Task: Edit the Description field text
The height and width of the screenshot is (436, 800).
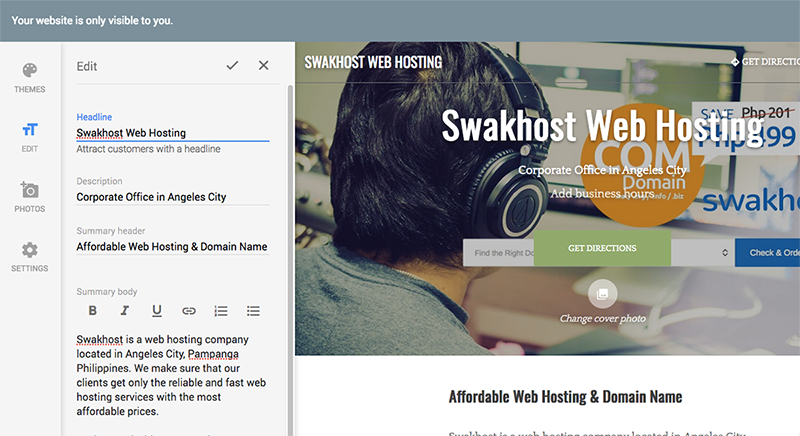Action: pos(172,197)
